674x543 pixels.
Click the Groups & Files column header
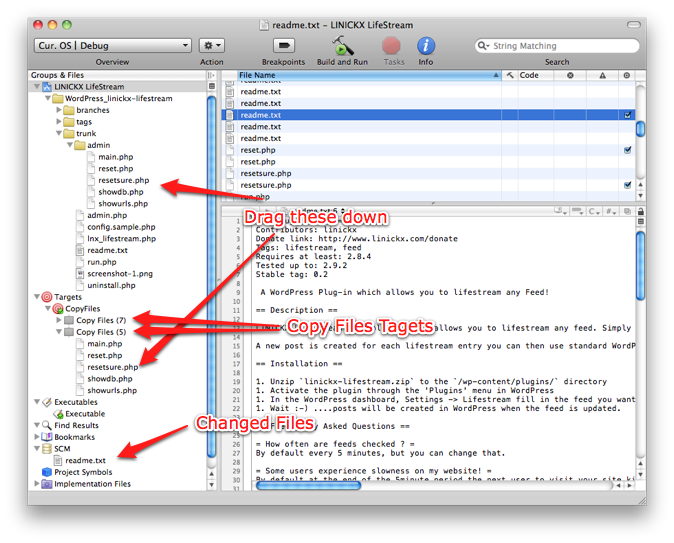(x=118, y=75)
